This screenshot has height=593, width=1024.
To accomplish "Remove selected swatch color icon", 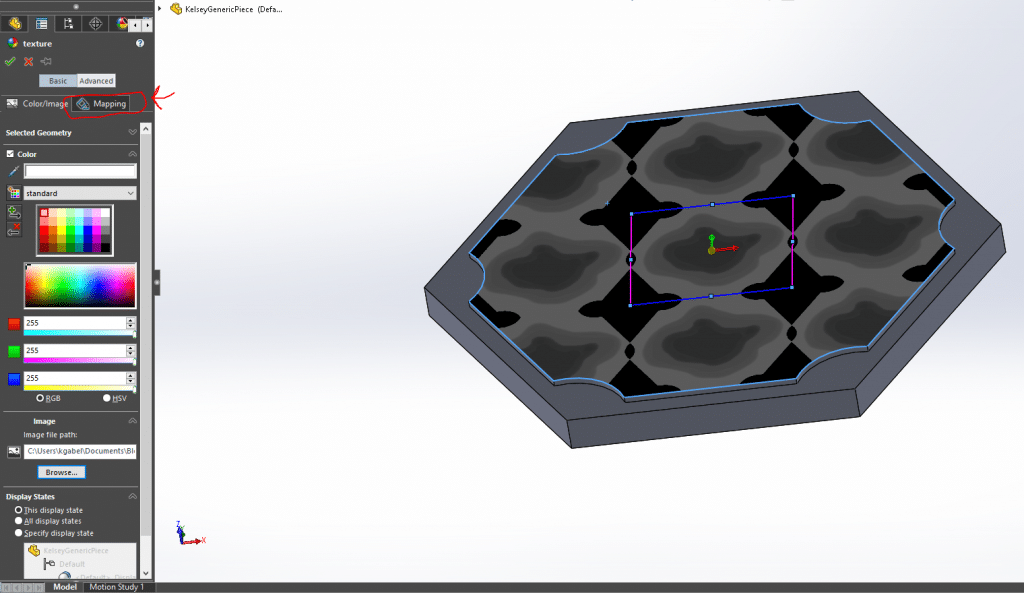I will pos(14,229).
